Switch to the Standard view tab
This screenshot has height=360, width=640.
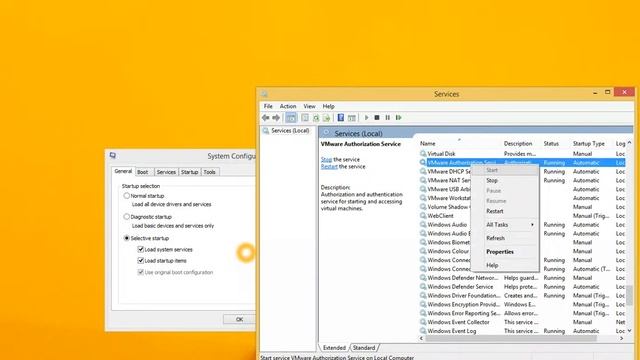click(x=364, y=348)
